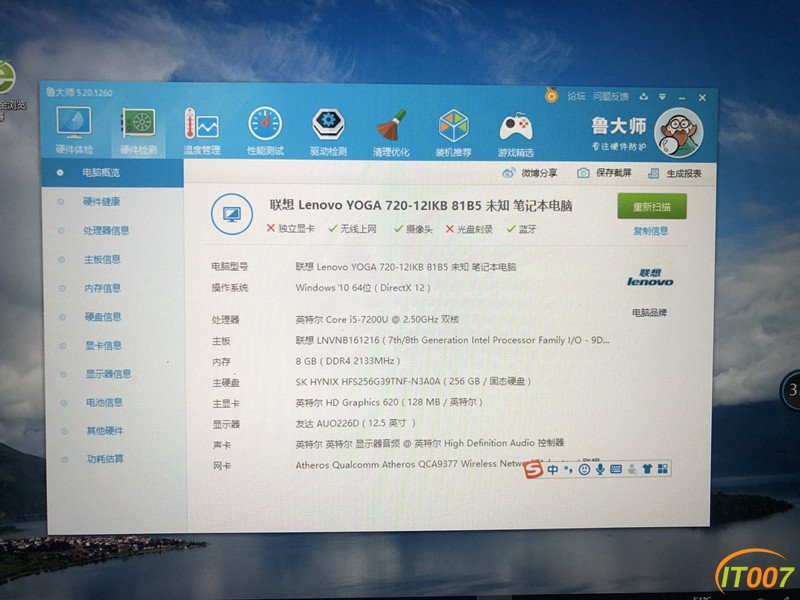The height and width of the screenshot is (600, 800).
Task: Open 硬盘信息 disk info
Action: [x=103, y=317]
